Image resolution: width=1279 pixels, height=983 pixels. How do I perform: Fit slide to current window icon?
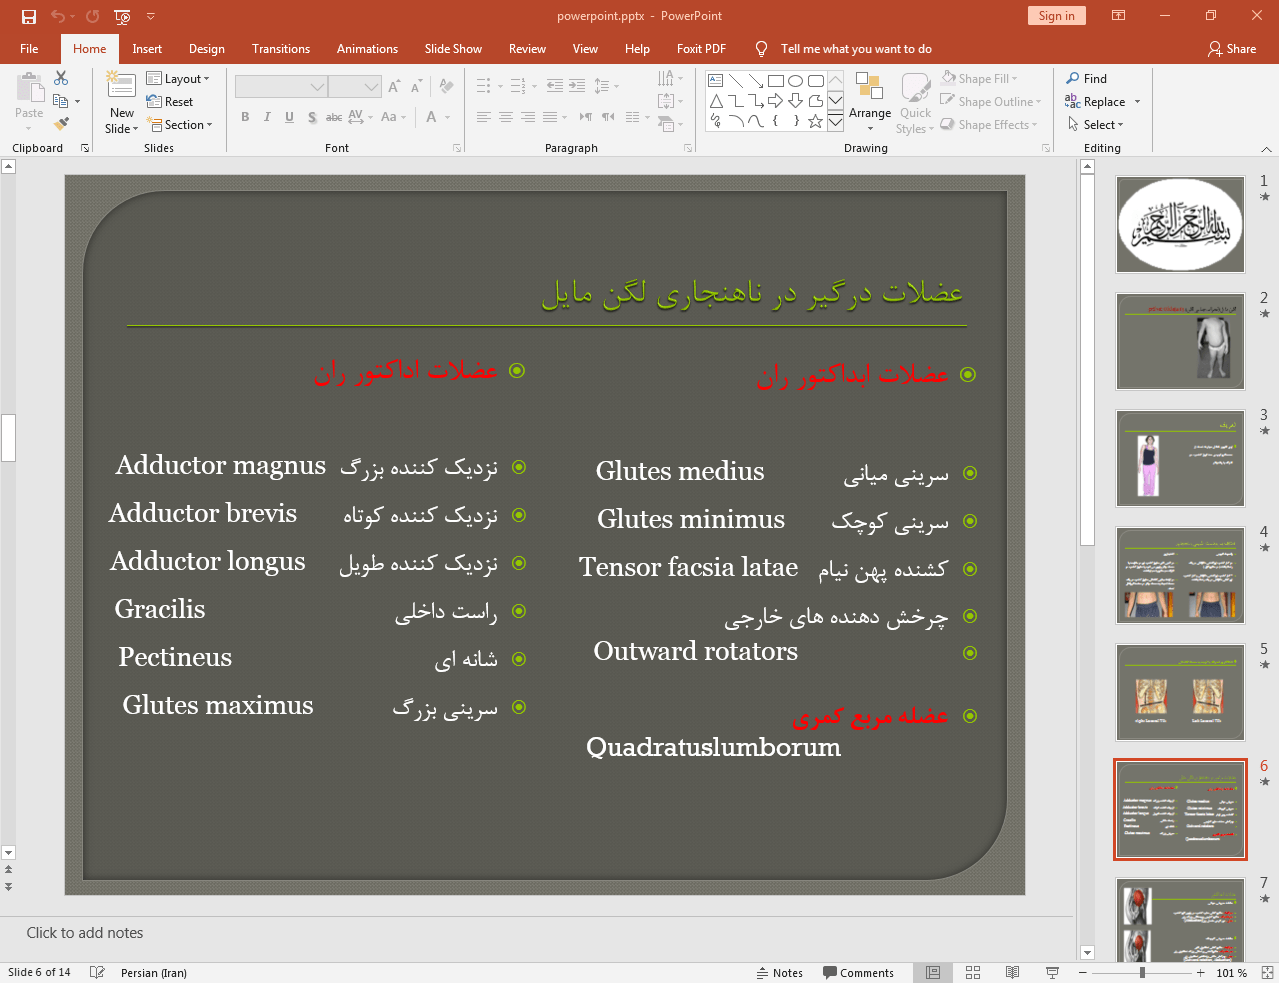click(1267, 972)
